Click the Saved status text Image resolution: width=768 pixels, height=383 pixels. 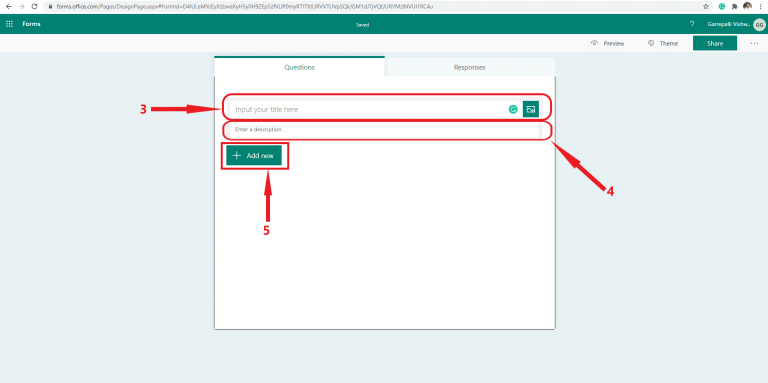point(362,24)
